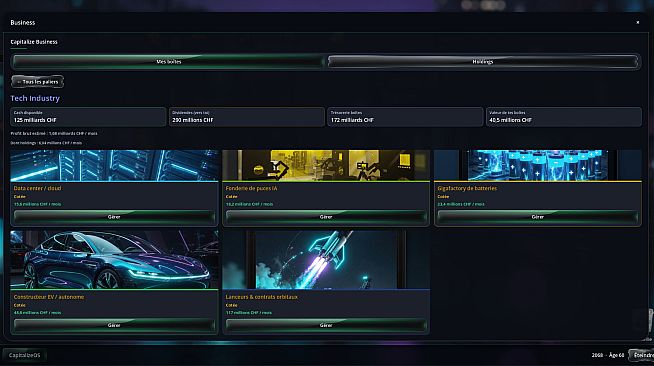
Task: Click Gérer for Constructeur EV / autonome
Action: coord(114,325)
